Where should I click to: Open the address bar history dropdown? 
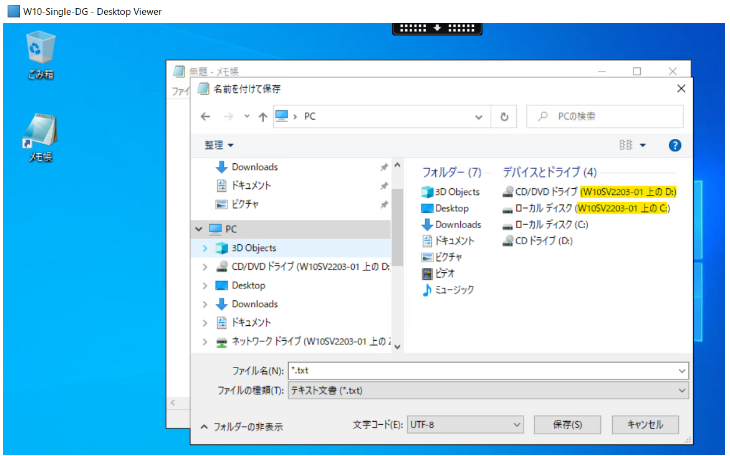[478, 117]
